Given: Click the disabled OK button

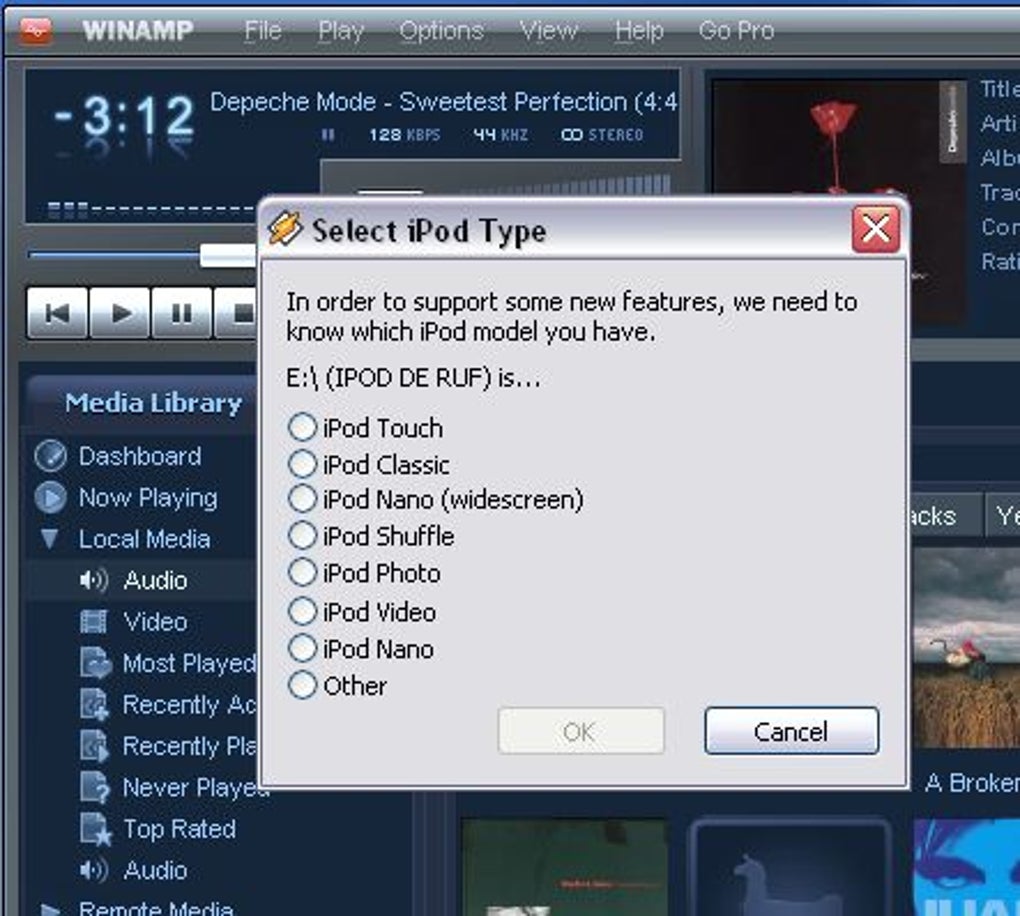Looking at the screenshot, I should 581,731.
